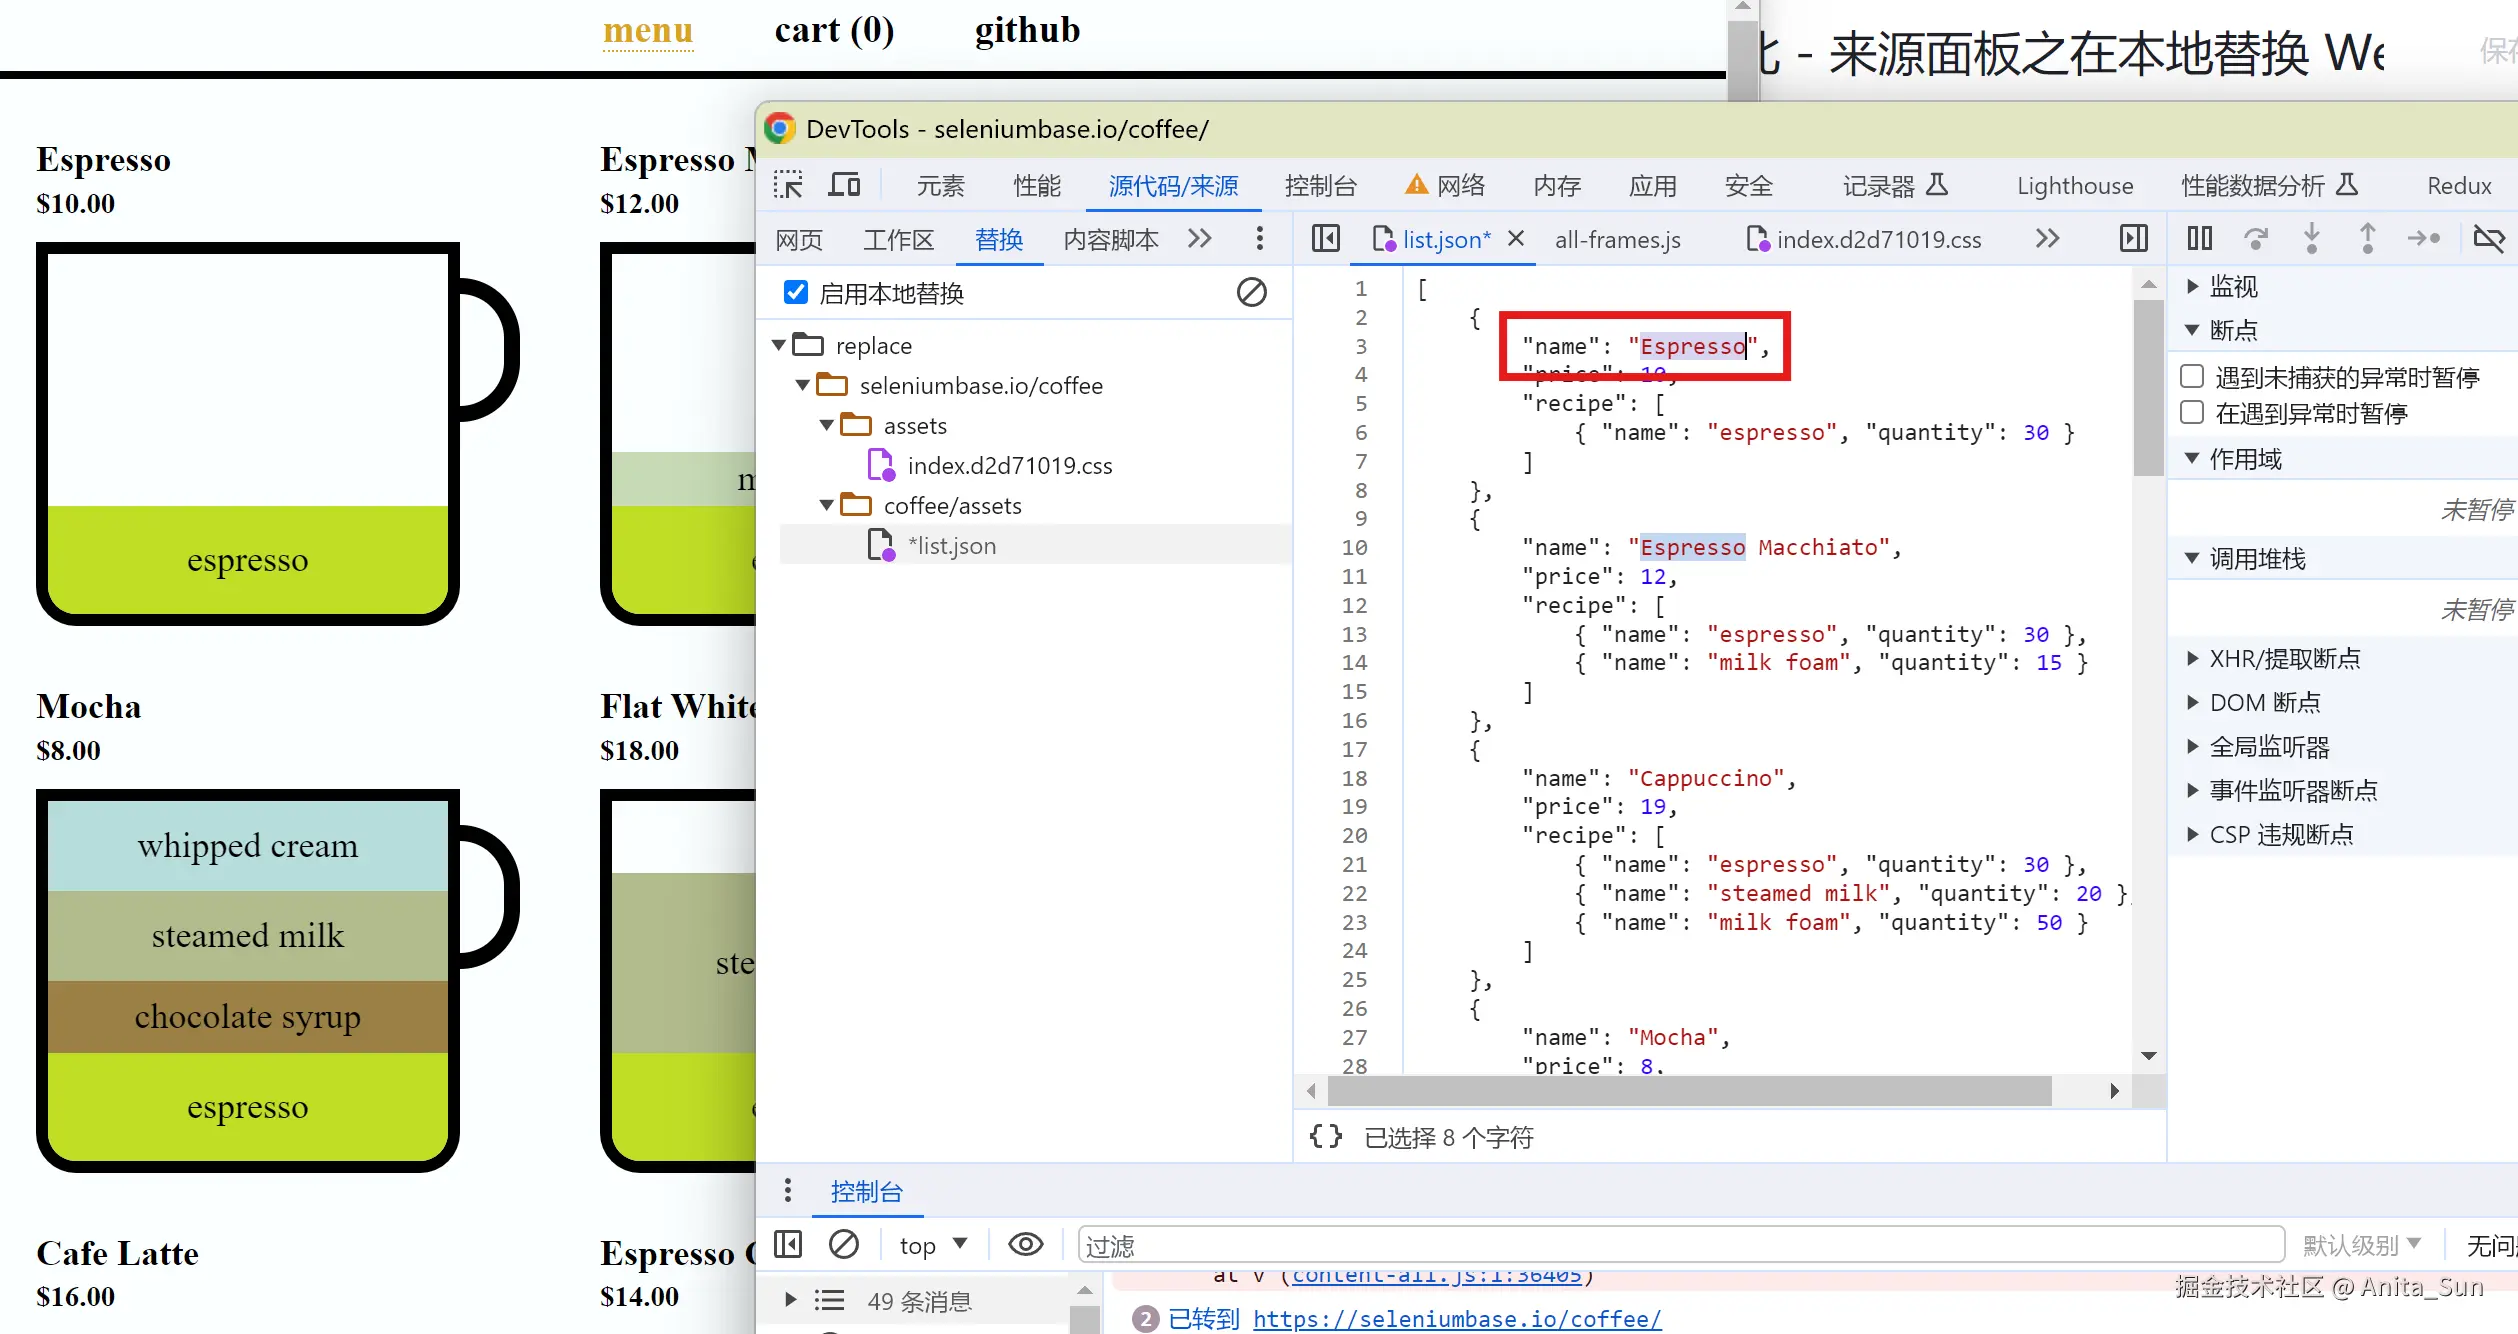This screenshot has width=2518, height=1334.
Task: Enable 在遇到异常时暂停 checkbox
Action: pyautogui.click(x=2192, y=412)
